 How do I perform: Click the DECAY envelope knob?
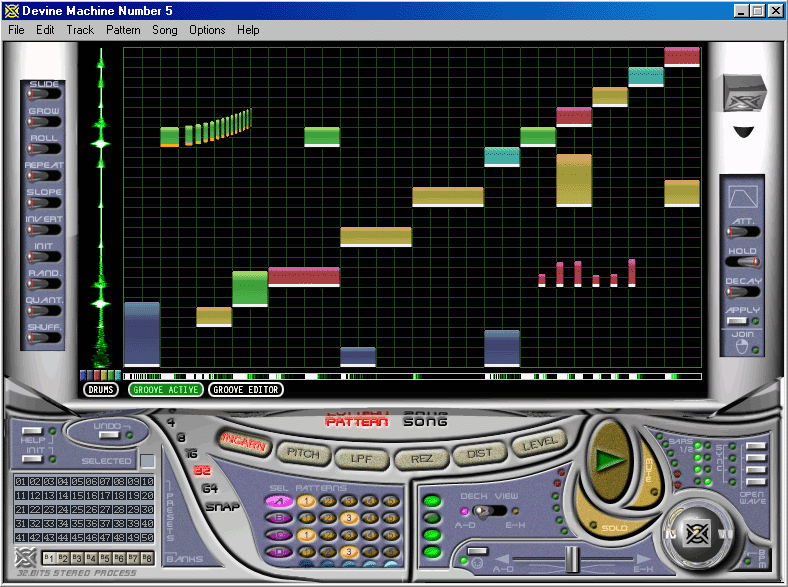pyautogui.click(x=743, y=291)
